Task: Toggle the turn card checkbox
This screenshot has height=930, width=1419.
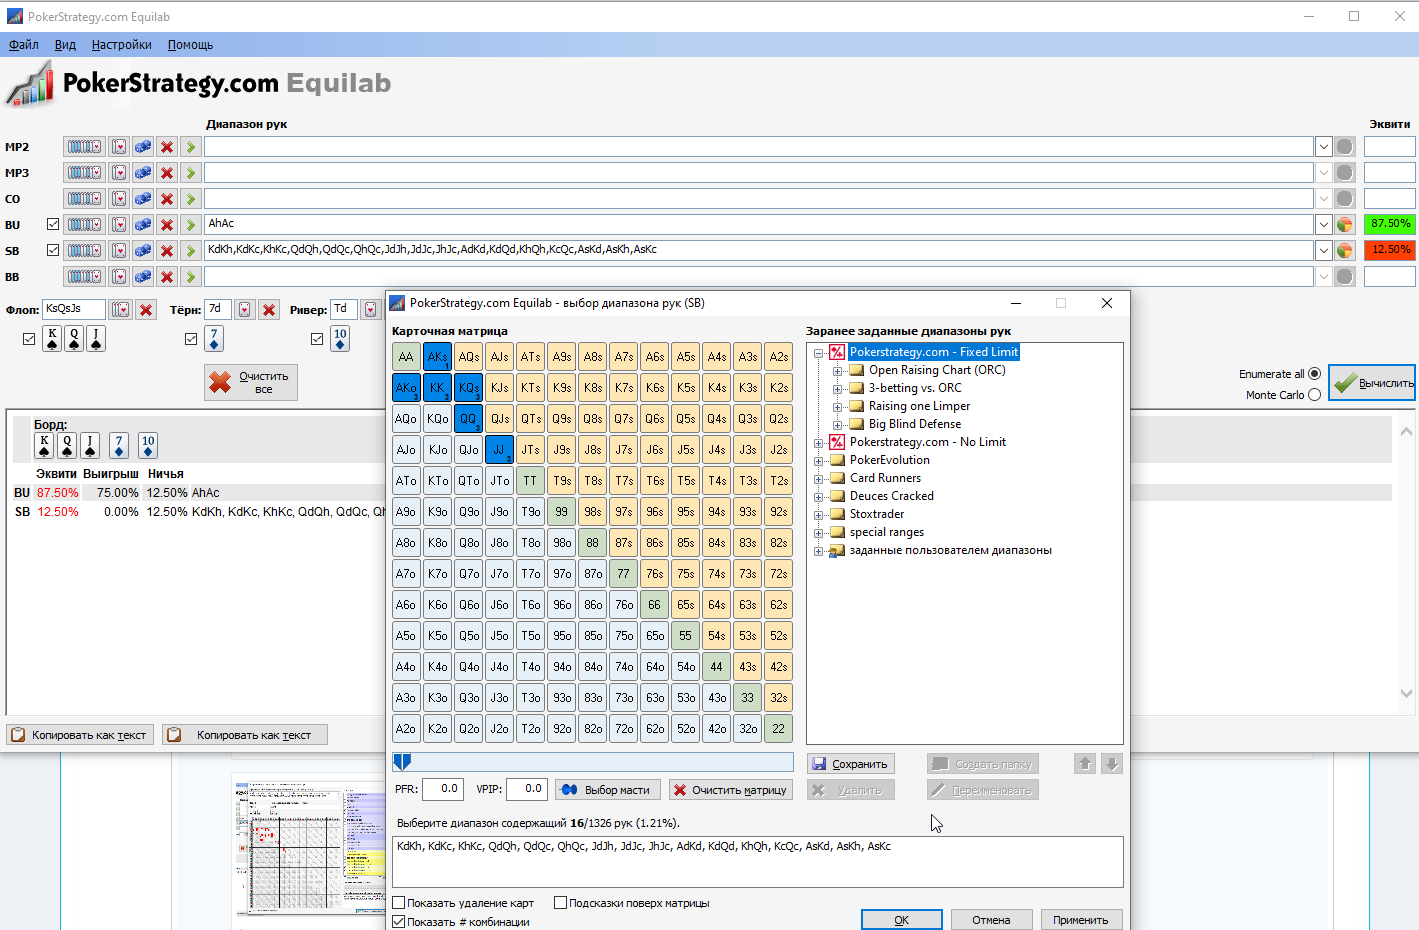Action: 191,339
